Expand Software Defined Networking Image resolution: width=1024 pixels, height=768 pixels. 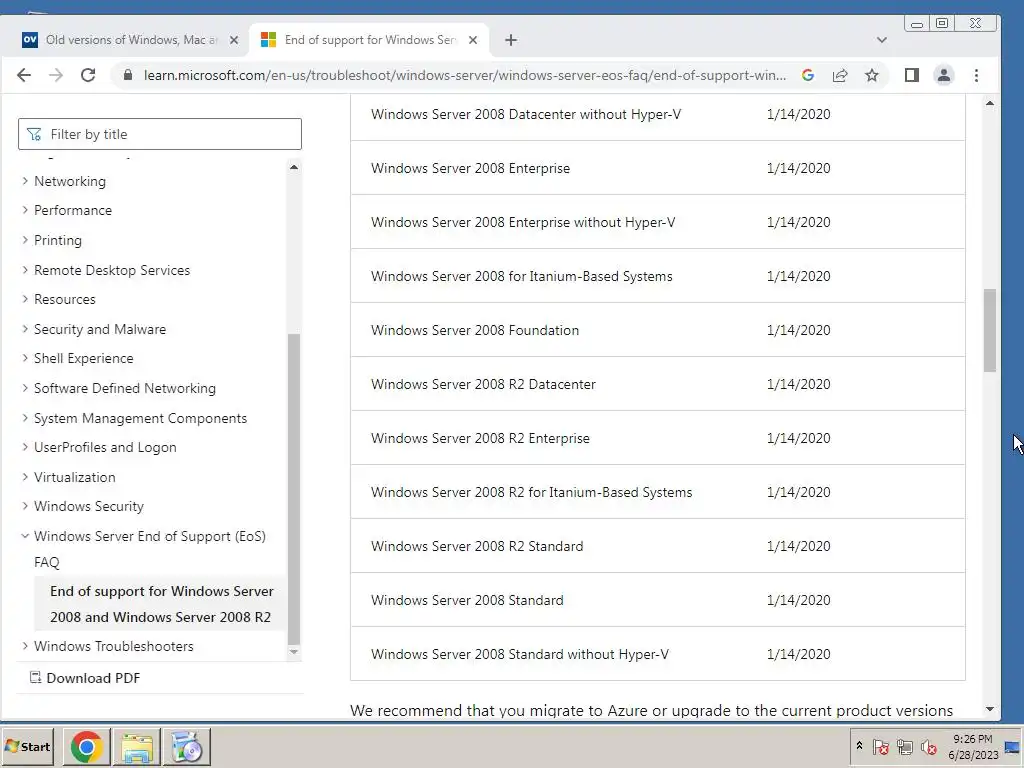click(x=25, y=388)
